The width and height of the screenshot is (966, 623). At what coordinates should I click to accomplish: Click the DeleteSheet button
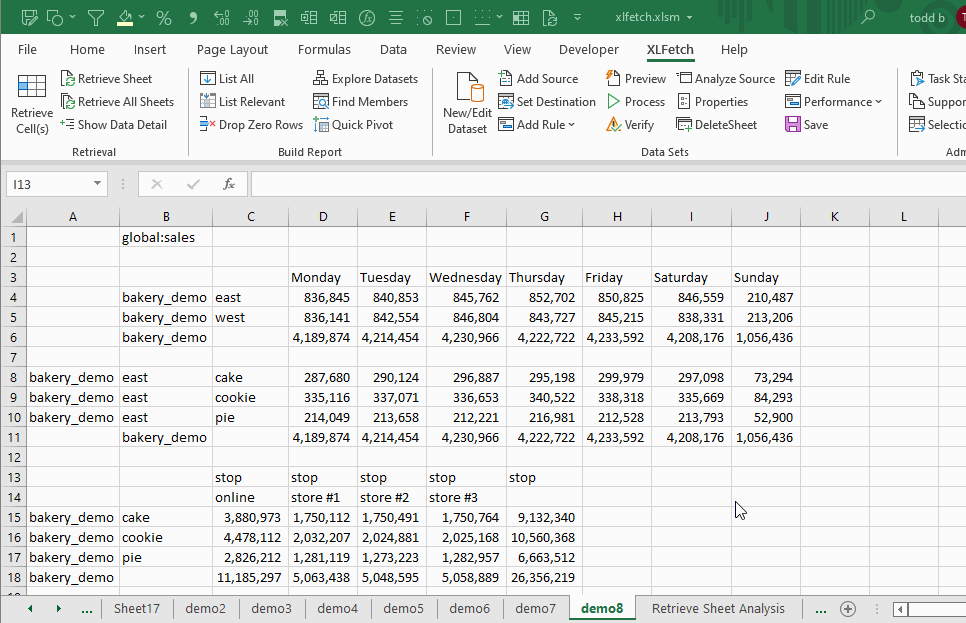coord(716,124)
